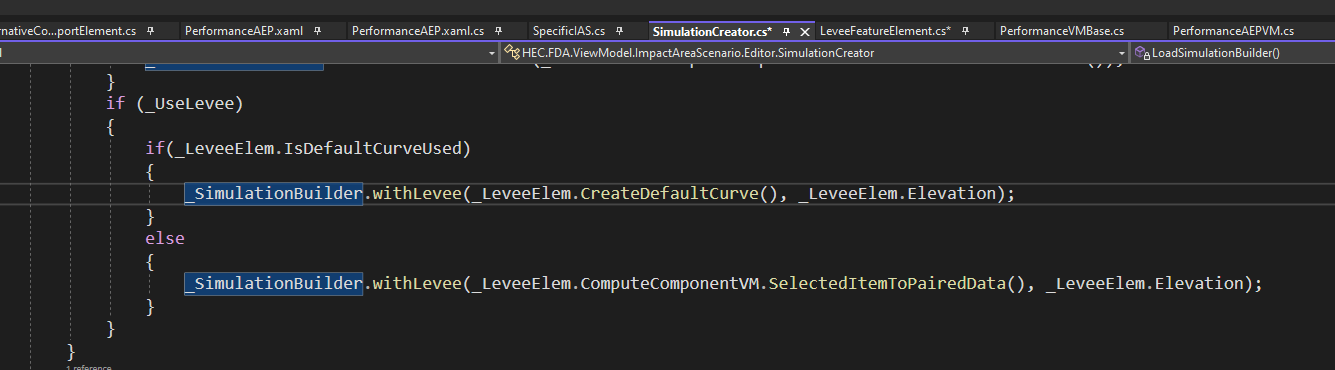Select the SimulationCreator.cs* tab
Screen dimensions: 1335x370
coord(712,32)
